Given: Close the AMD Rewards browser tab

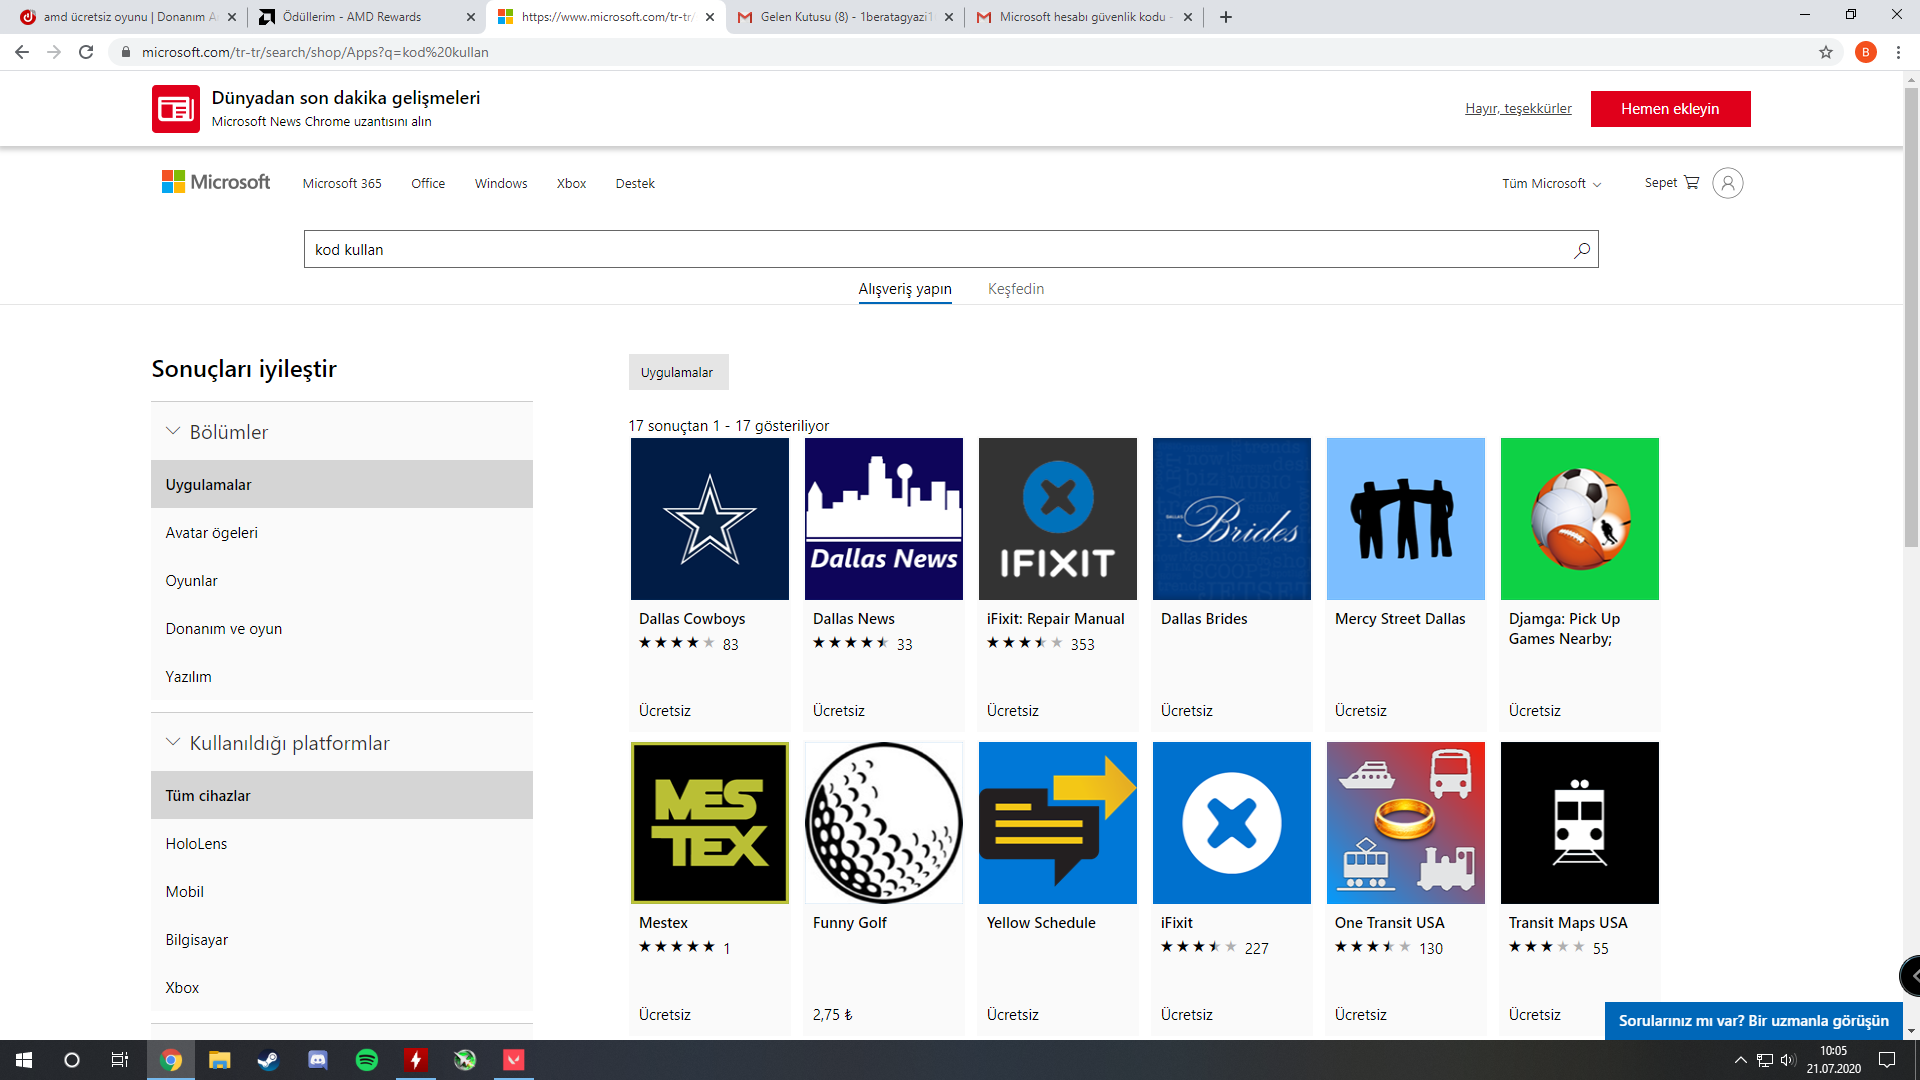Looking at the screenshot, I should coord(470,17).
